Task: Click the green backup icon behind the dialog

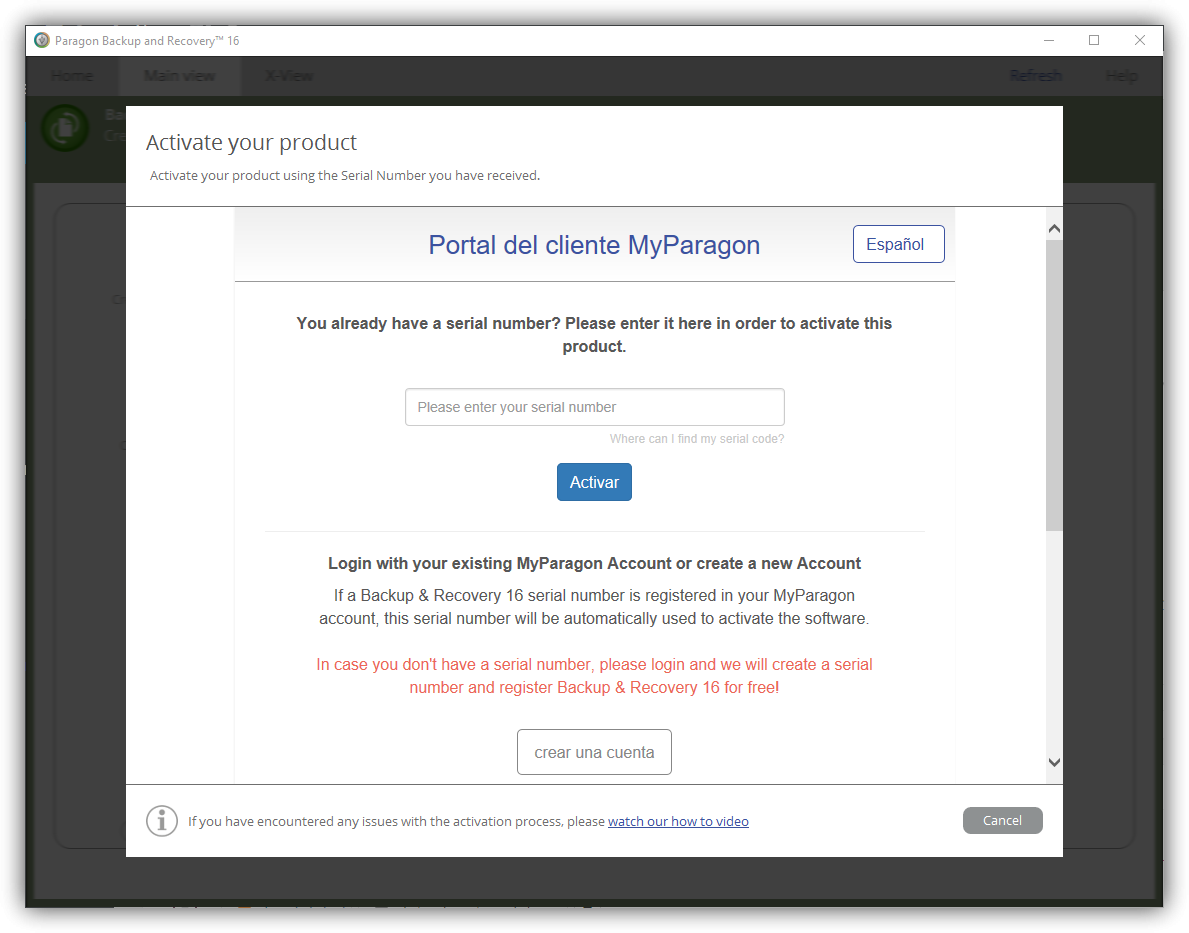Action: [x=65, y=127]
